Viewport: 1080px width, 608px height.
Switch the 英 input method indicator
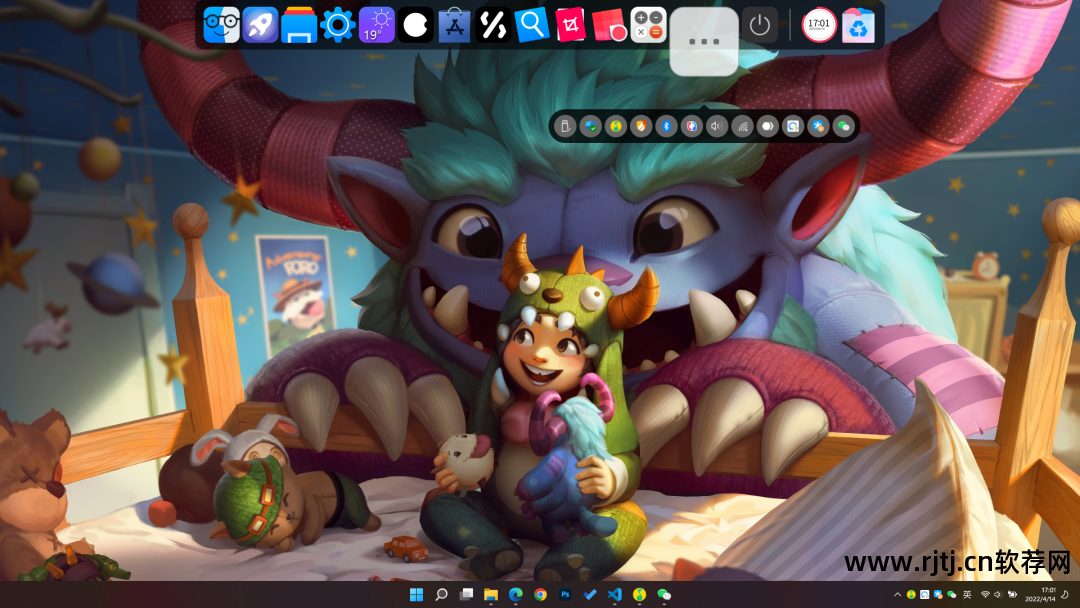pos(967,595)
